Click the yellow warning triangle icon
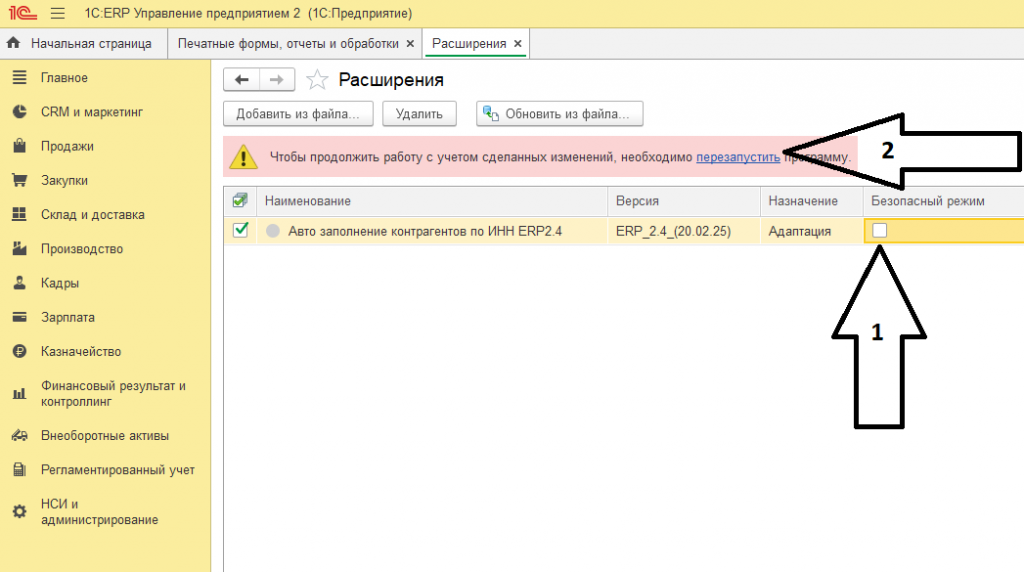The image size is (1024, 572). pos(243,157)
